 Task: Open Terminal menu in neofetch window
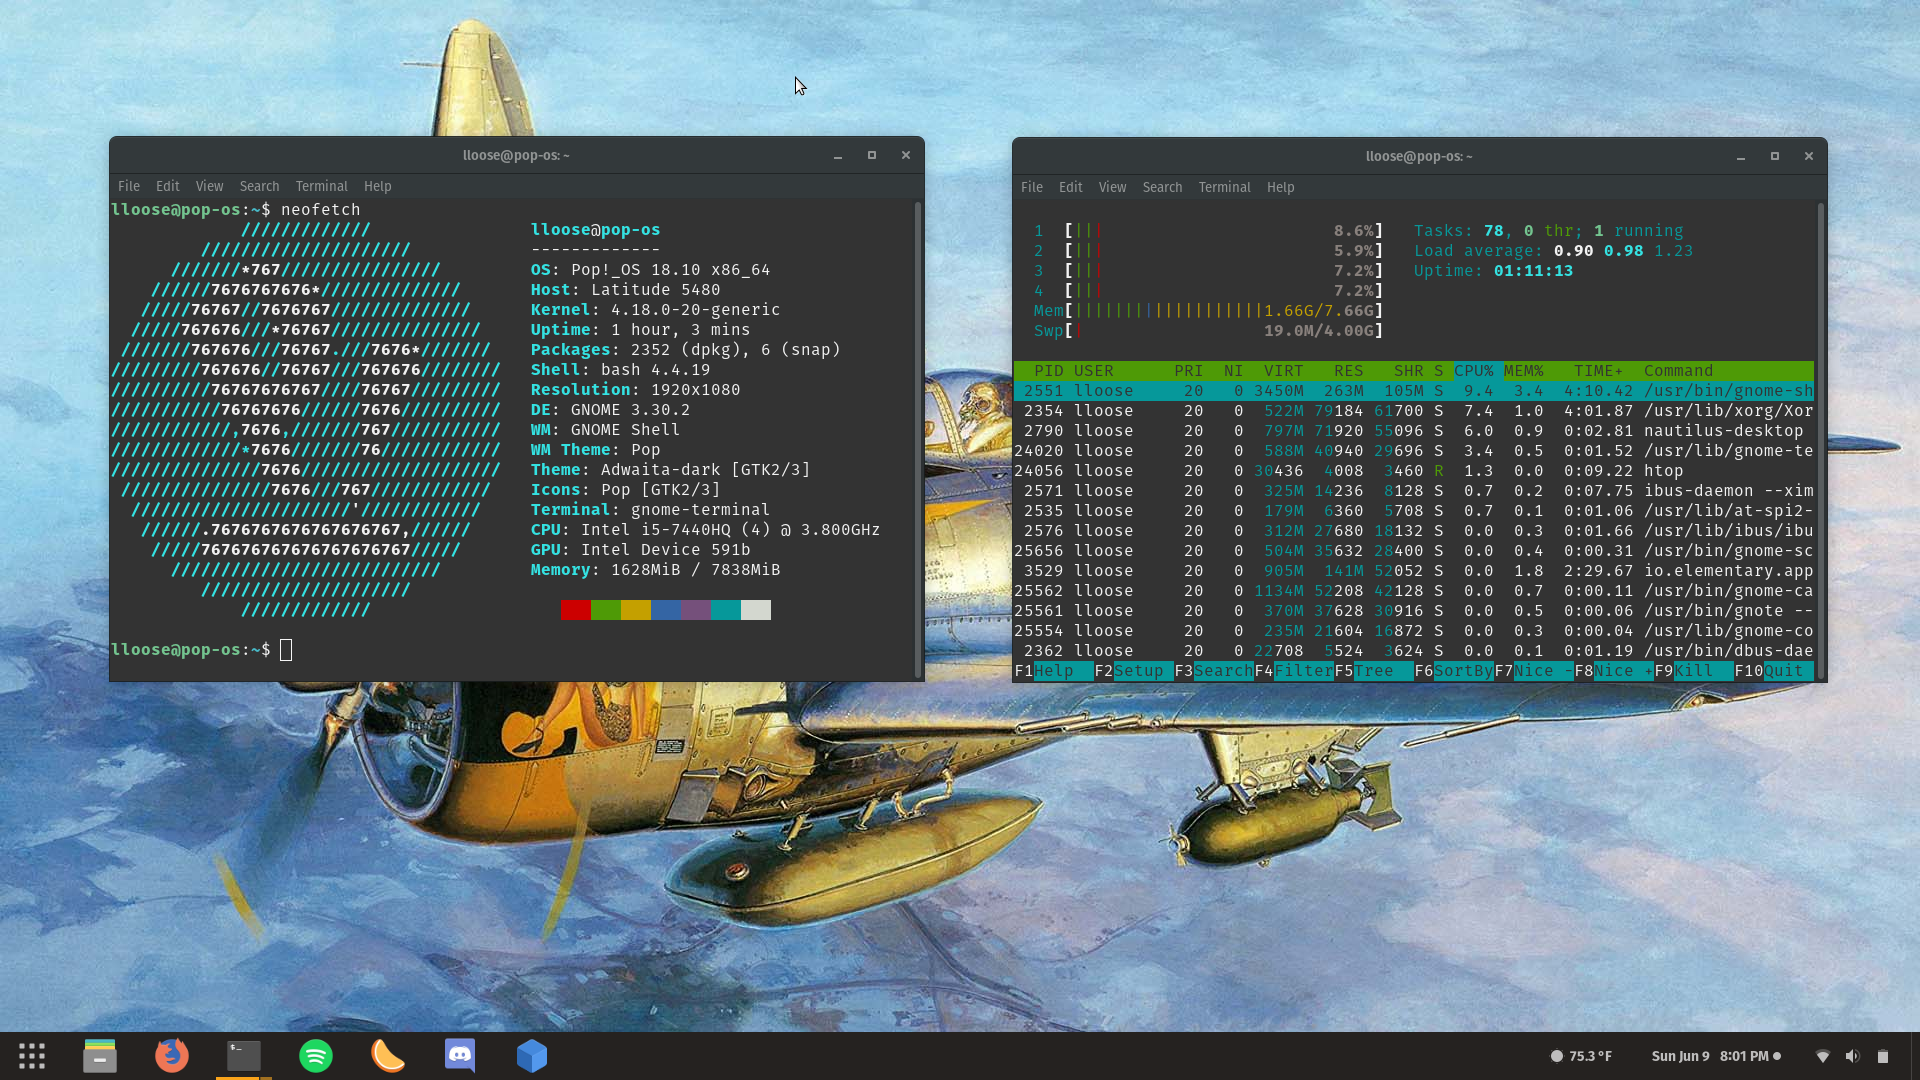pos(321,186)
